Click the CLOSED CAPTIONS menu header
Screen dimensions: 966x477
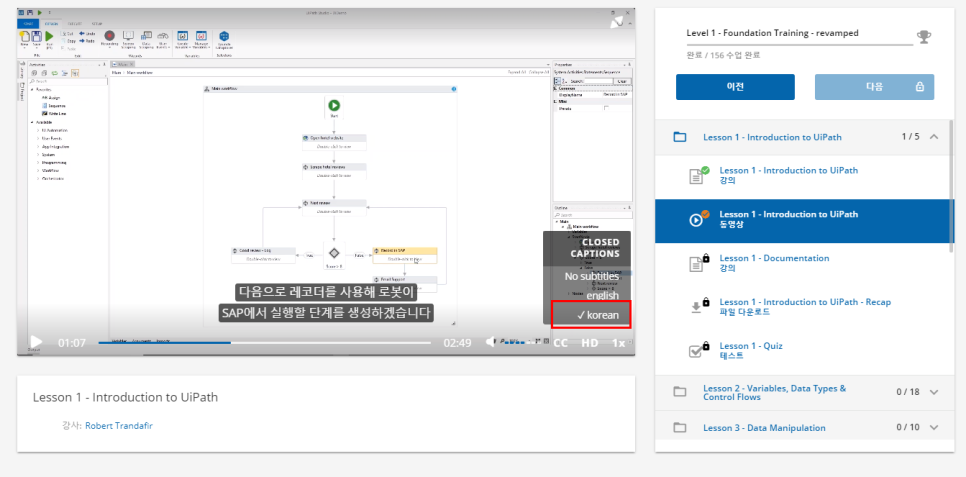(595, 248)
